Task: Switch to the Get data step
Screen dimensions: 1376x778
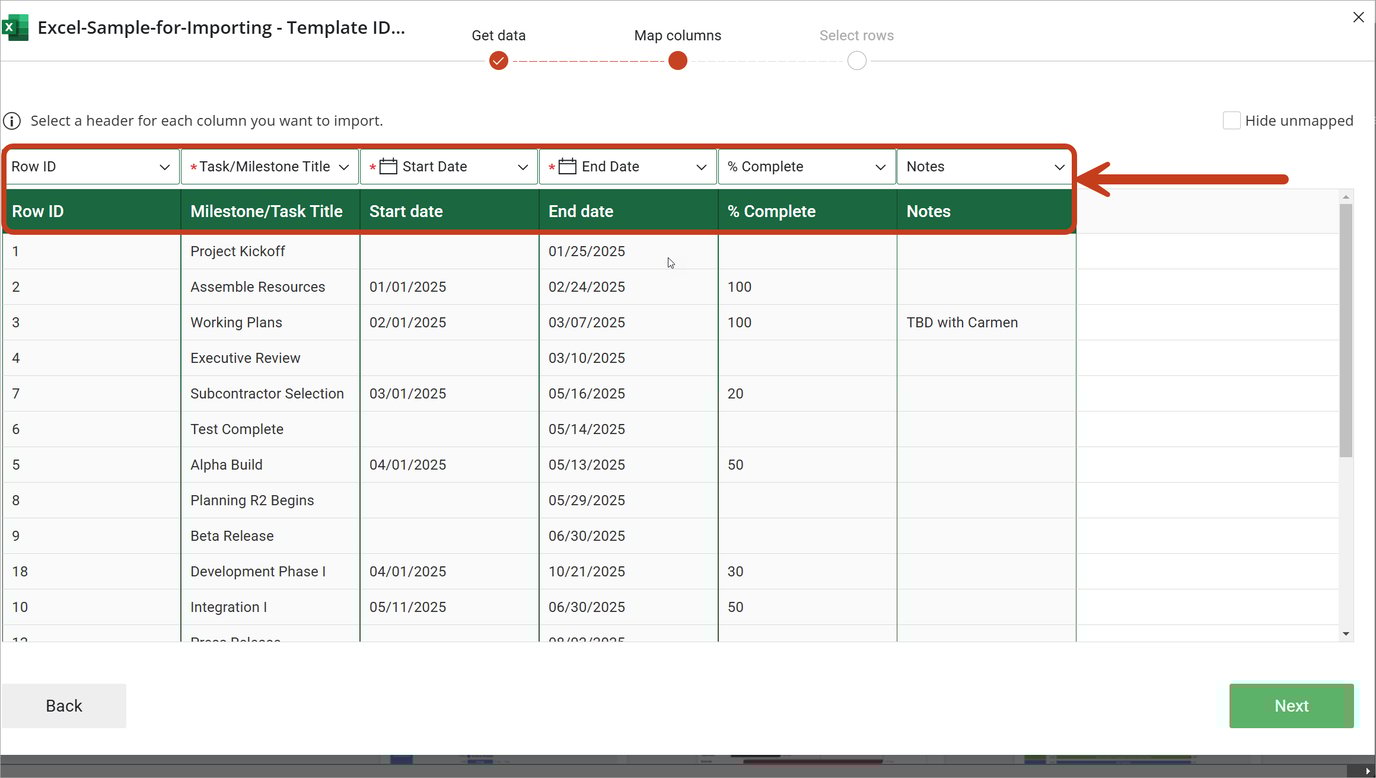Action: pos(498,35)
